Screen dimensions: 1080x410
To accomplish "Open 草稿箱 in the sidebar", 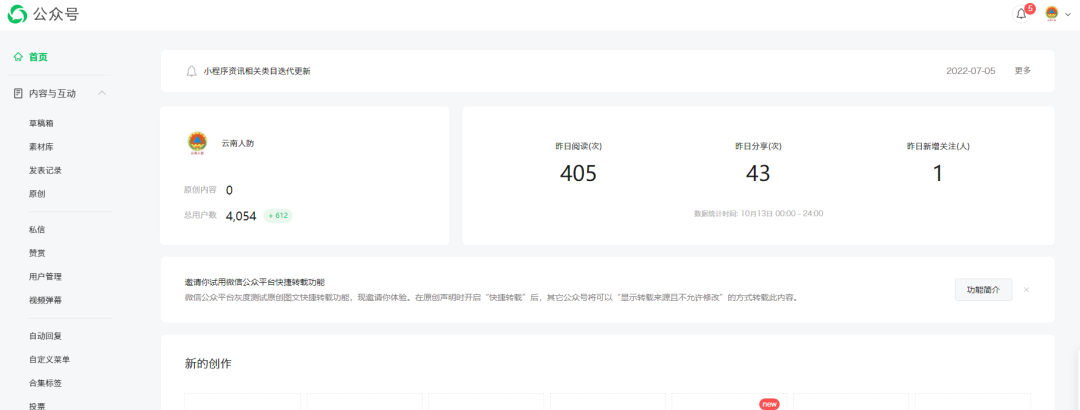I will pyautogui.click(x=41, y=123).
